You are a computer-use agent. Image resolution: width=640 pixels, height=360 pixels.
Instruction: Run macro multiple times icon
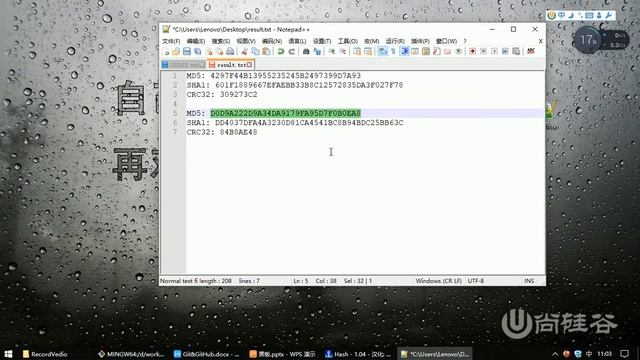click(x=505, y=51)
